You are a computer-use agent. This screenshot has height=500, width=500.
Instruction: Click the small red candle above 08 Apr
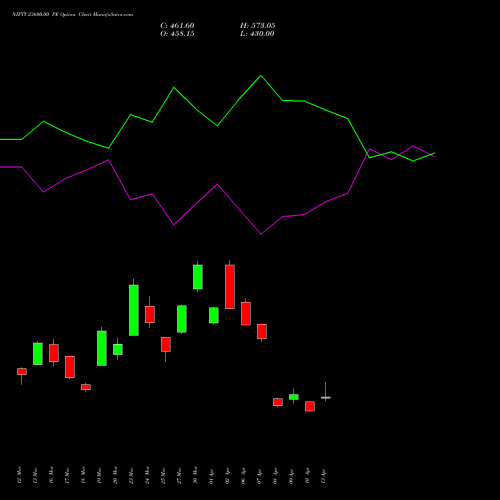tap(278, 402)
